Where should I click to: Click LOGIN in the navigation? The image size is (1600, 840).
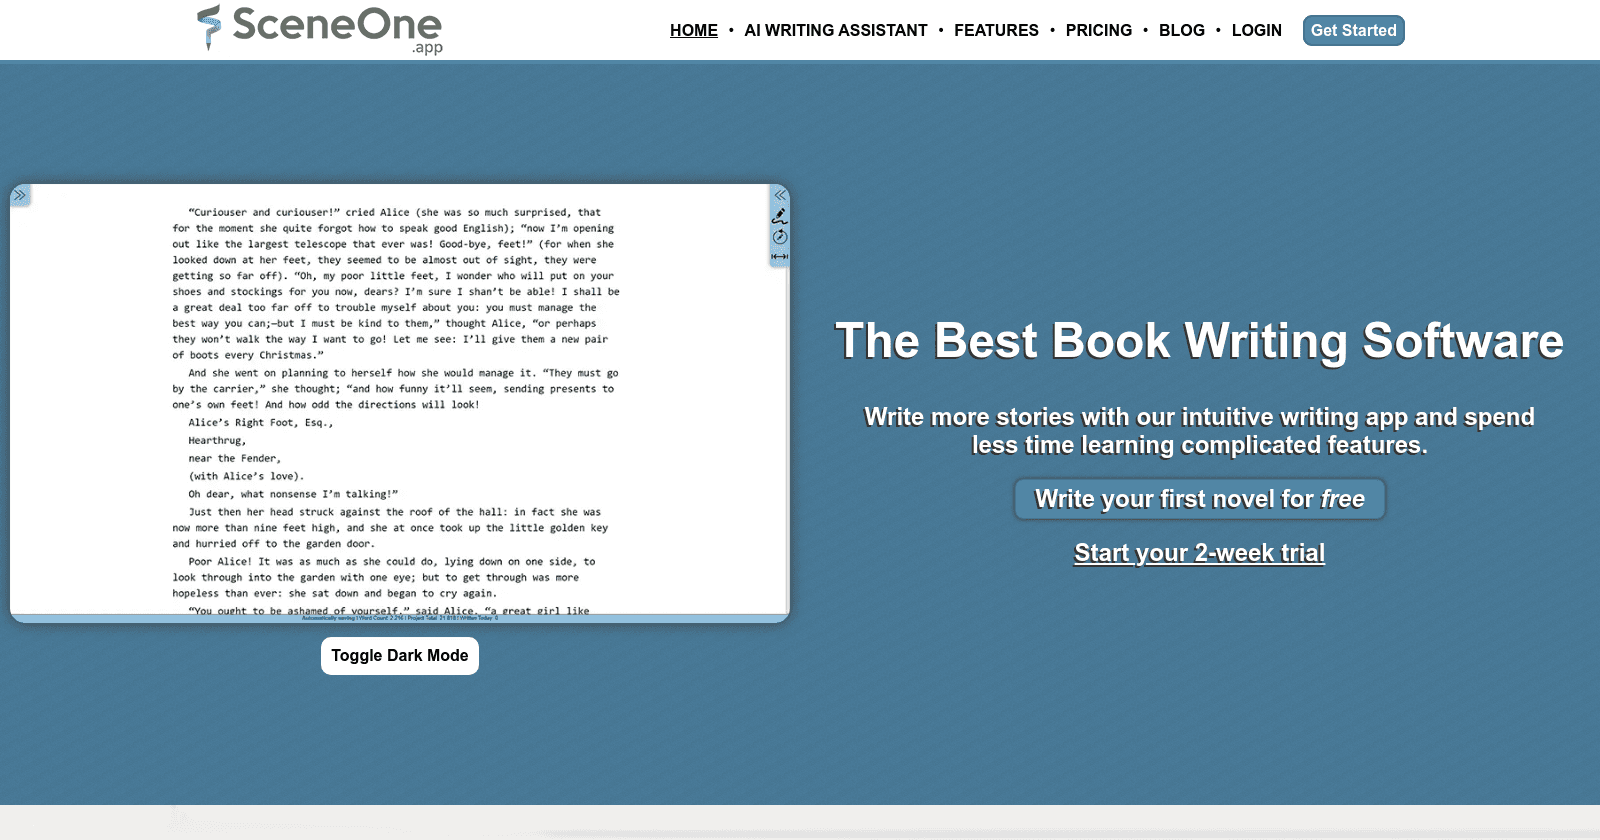tap(1257, 30)
